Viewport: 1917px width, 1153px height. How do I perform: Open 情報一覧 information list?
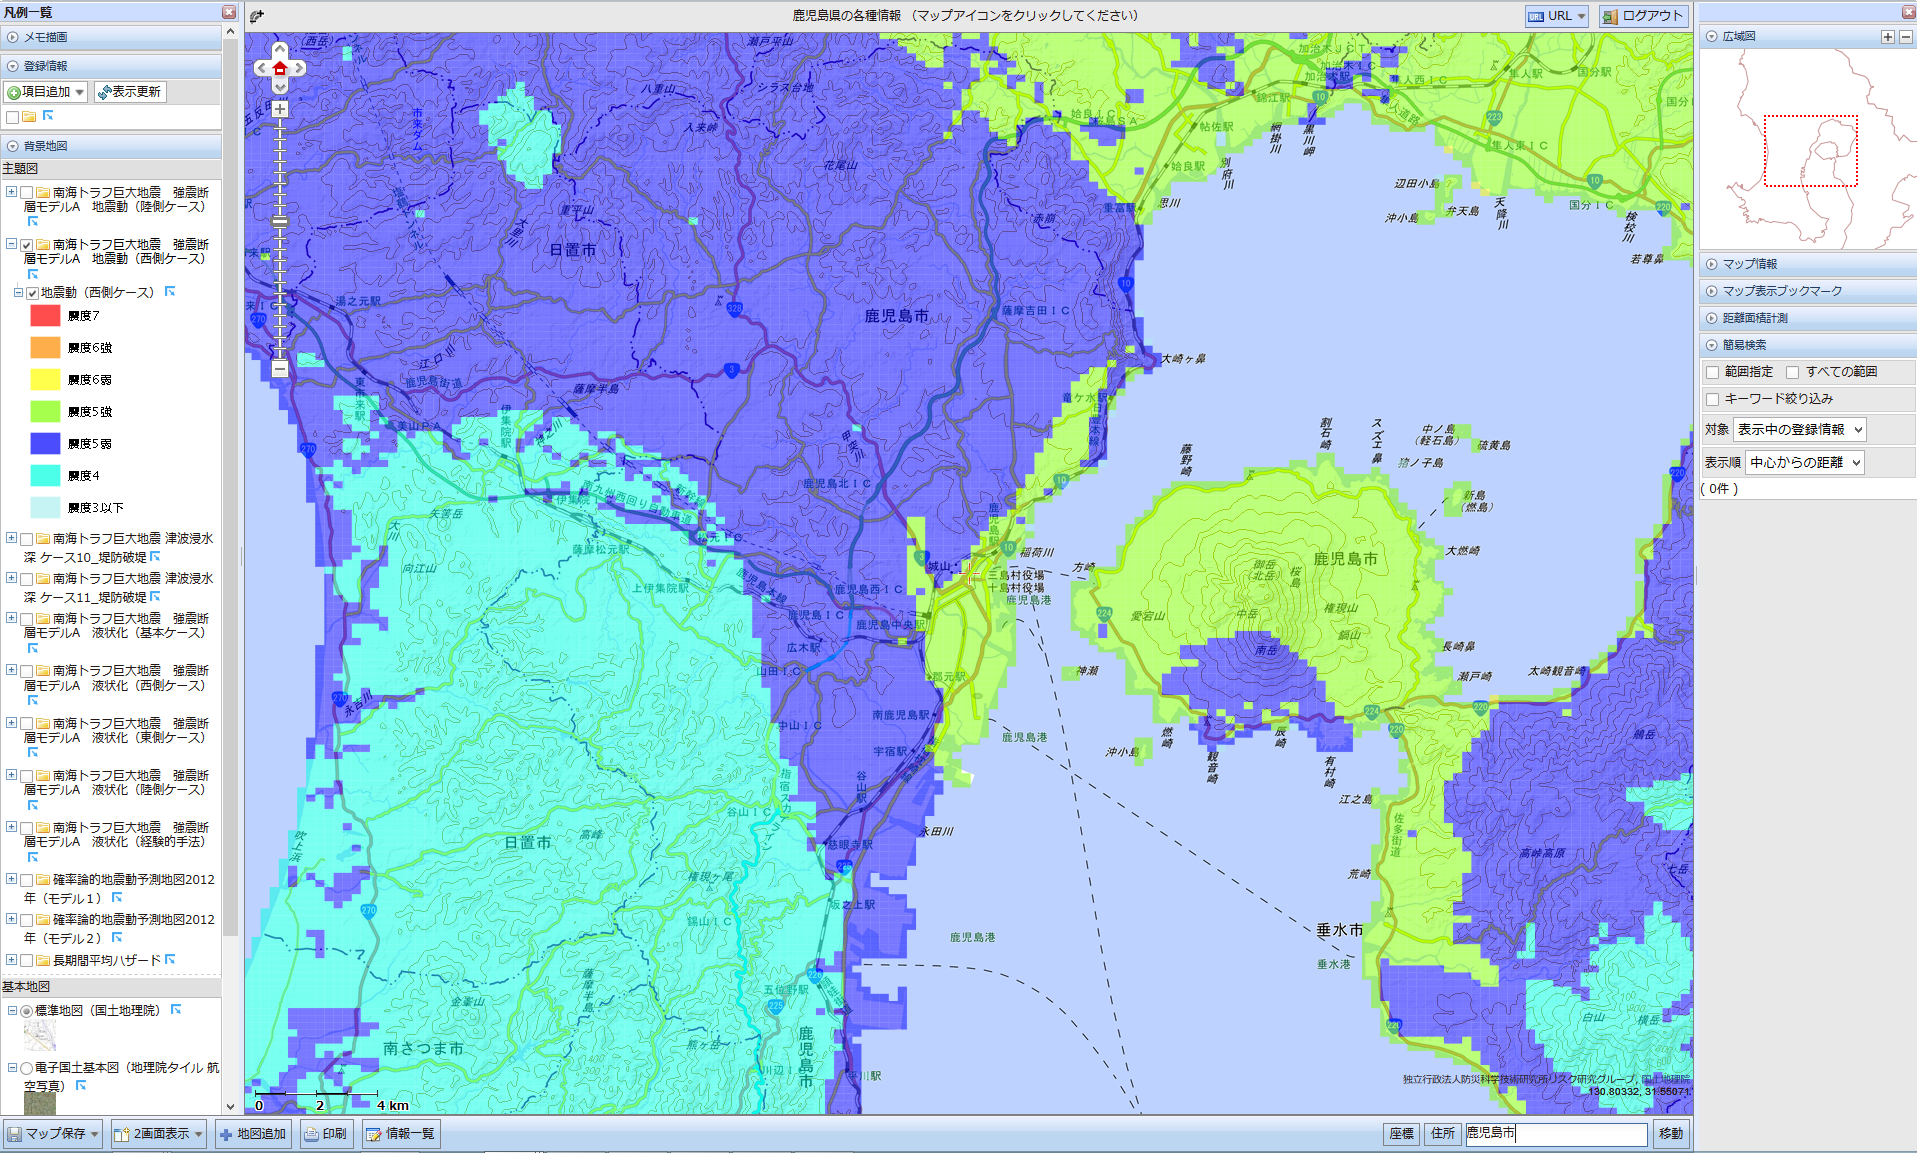click(x=399, y=1134)
